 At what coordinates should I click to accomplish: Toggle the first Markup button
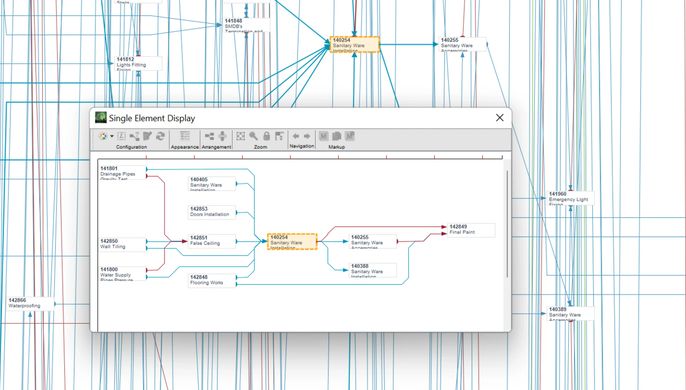[x=323, y=136]
